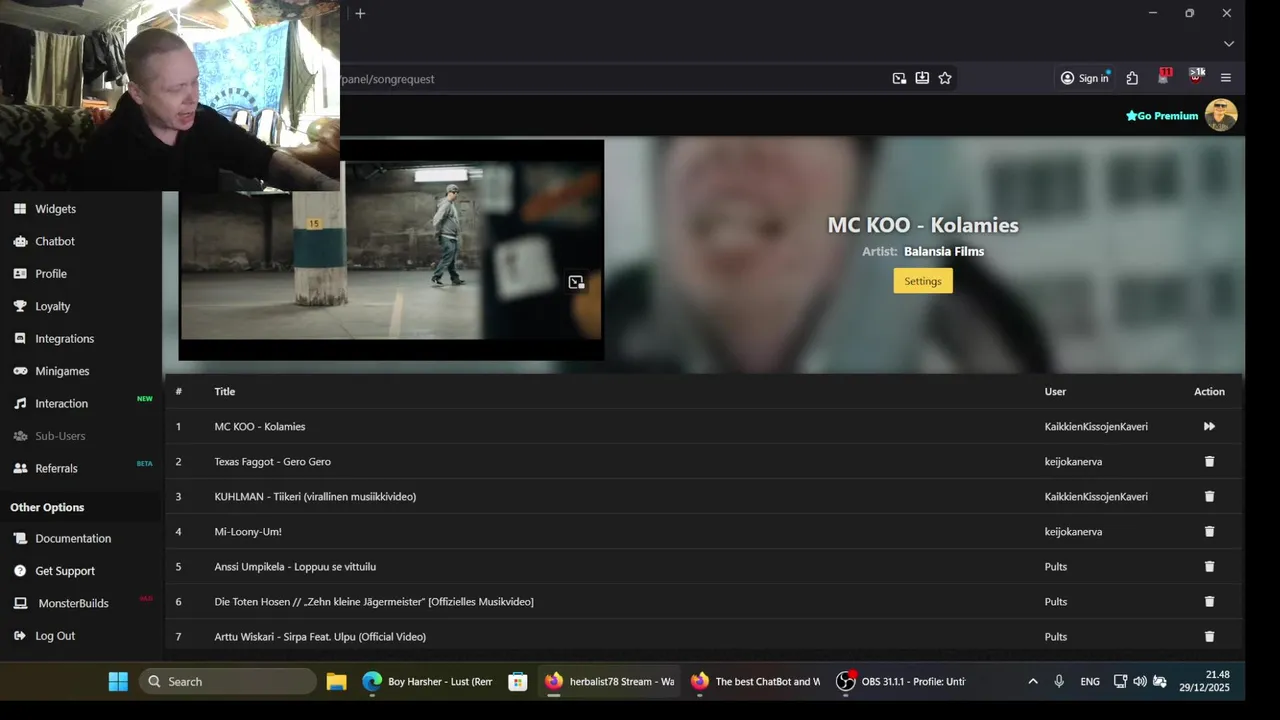Open Microsoft Store from taskbar

click(x=518, y=682)
